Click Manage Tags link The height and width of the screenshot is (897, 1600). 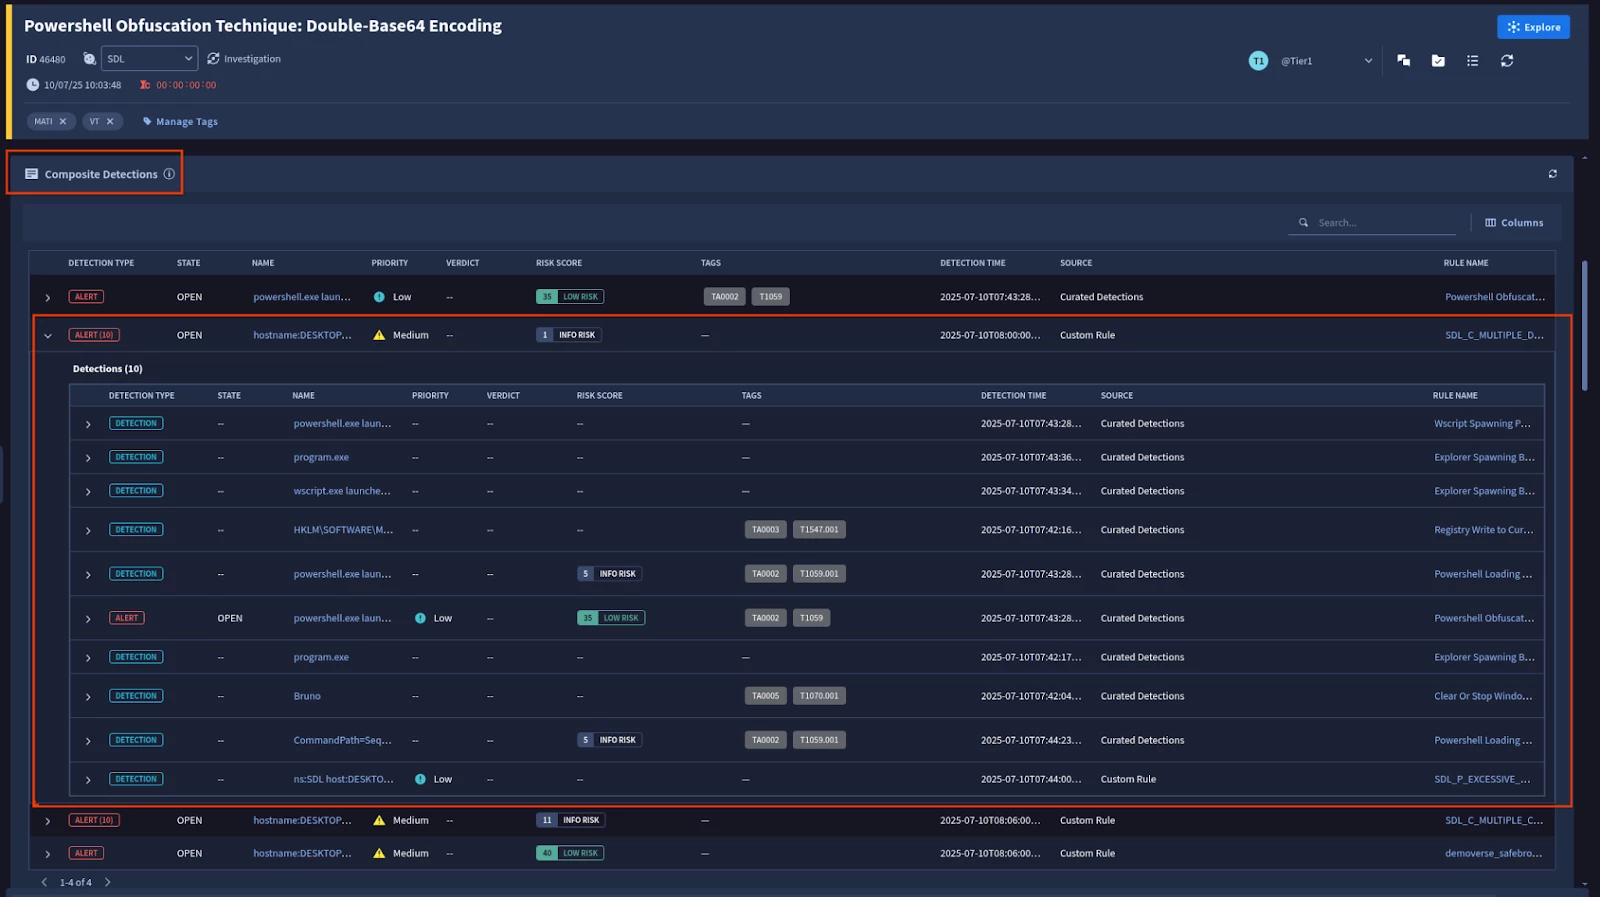(180, 122)
